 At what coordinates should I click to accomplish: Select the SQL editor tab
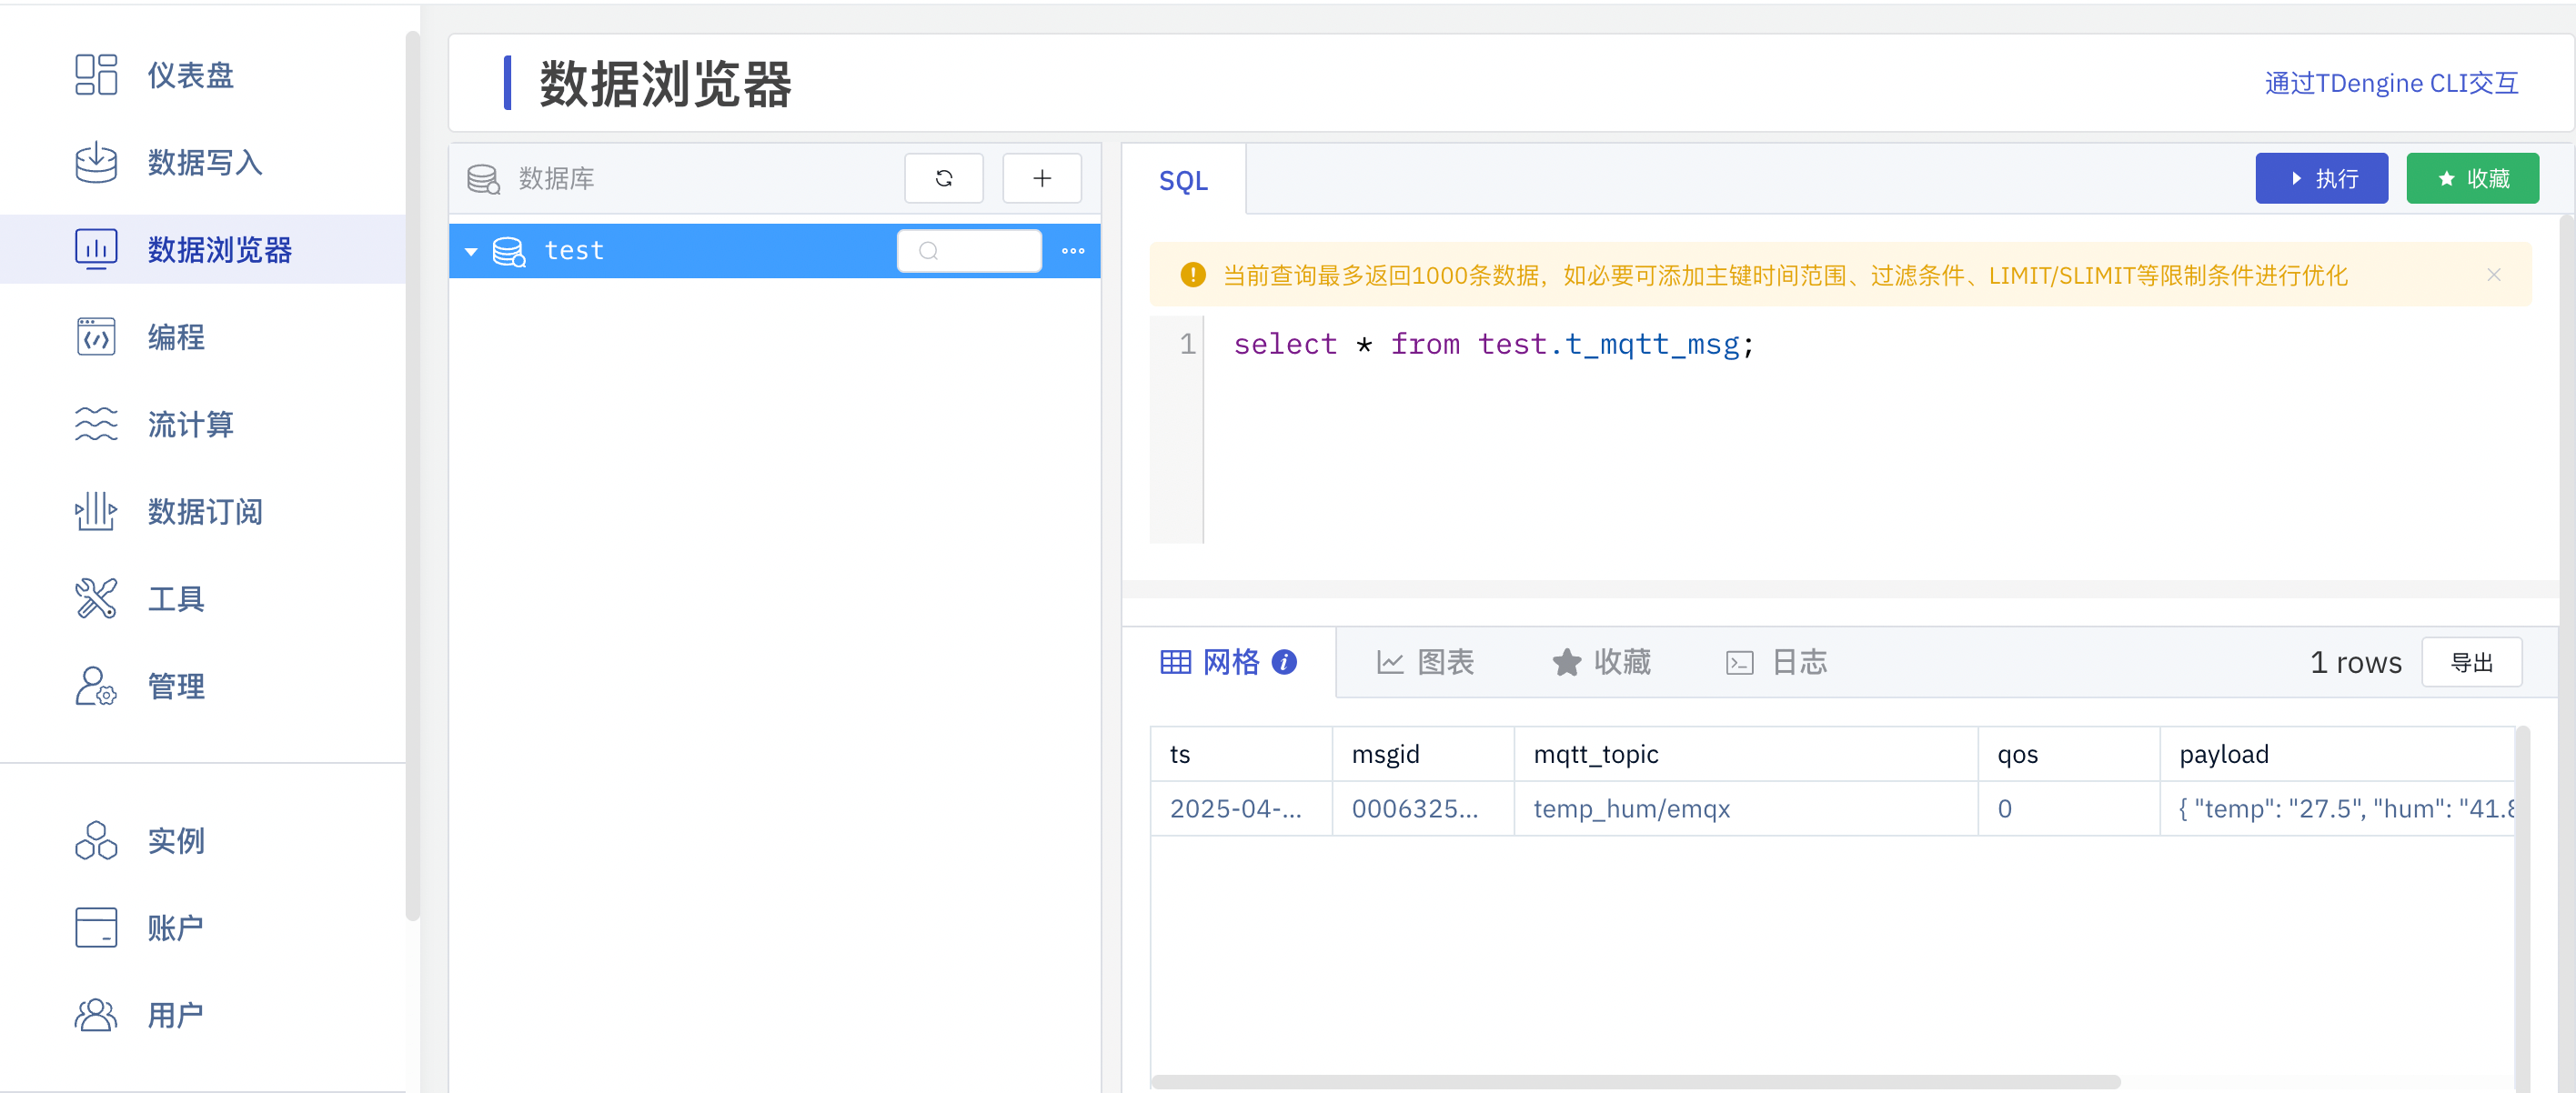1183,180
